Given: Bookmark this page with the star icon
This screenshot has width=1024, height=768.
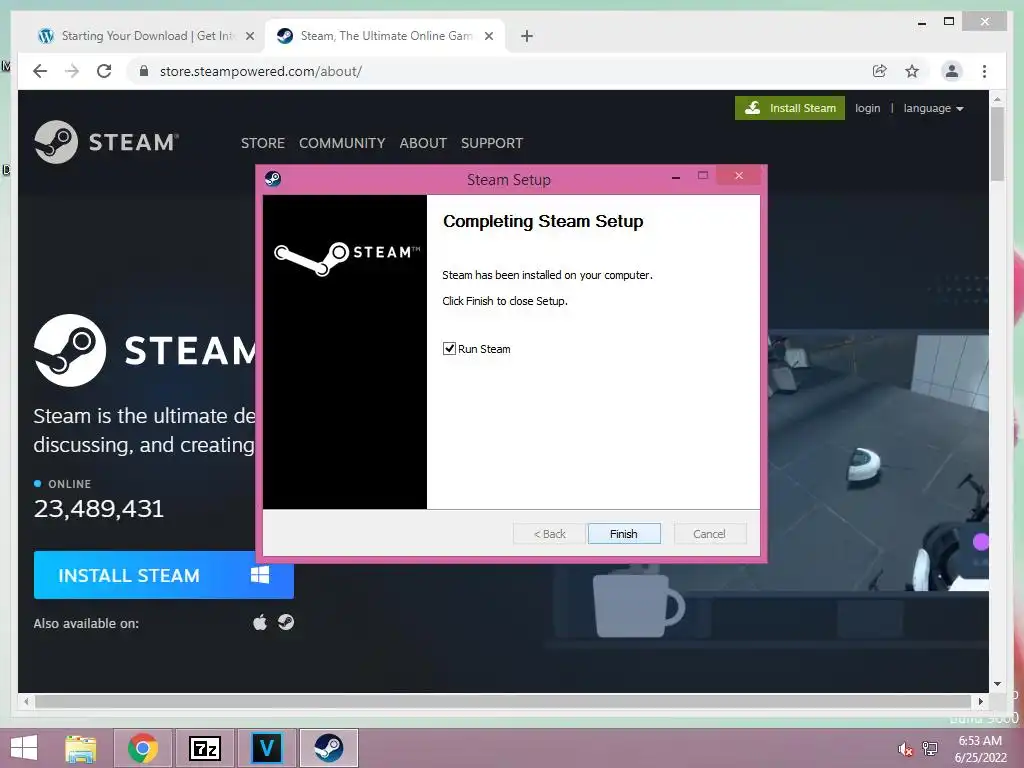Looking at the screenshot, I should 912,71.
